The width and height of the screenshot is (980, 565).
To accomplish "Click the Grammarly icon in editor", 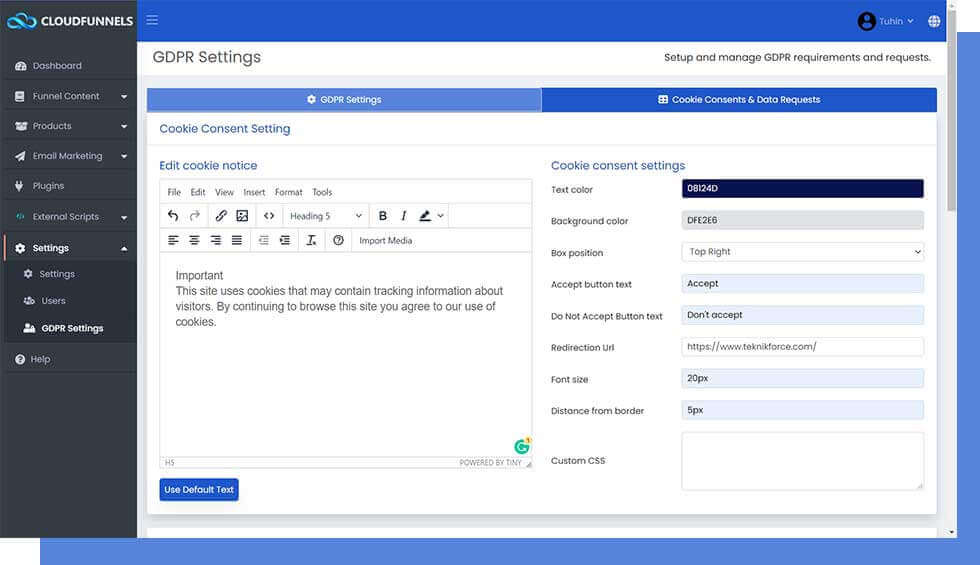I will (522, 446).
